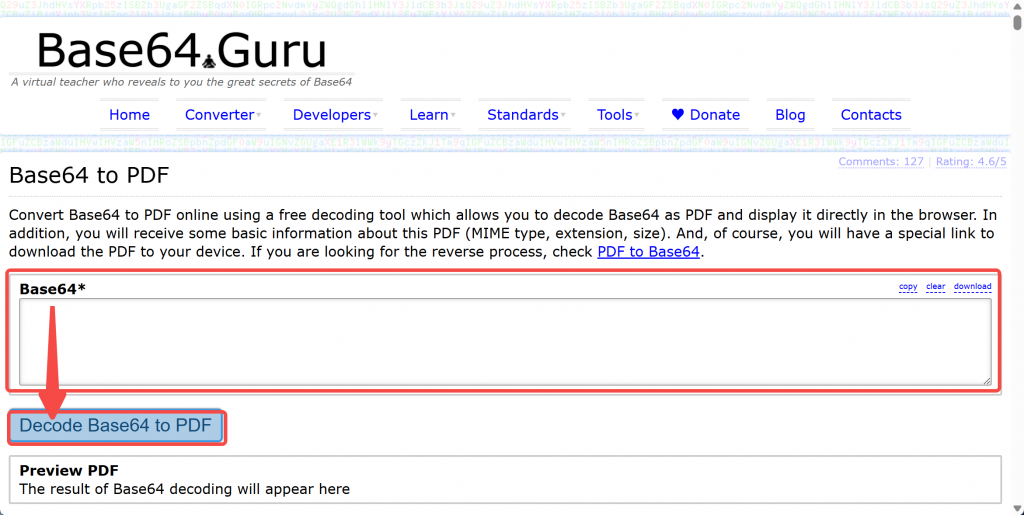
Task: Open the Contacts page
Action: pos(871,115)
